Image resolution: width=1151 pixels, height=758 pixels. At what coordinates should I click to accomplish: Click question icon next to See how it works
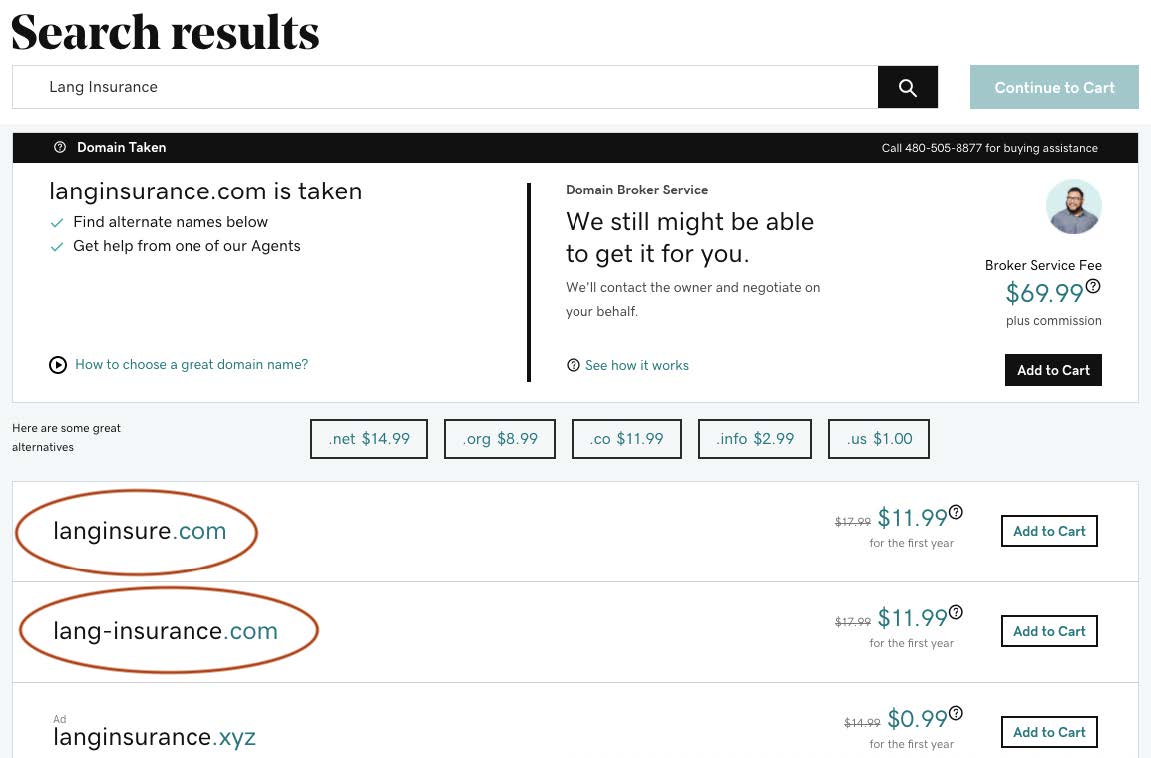click(x=573, y=366)
